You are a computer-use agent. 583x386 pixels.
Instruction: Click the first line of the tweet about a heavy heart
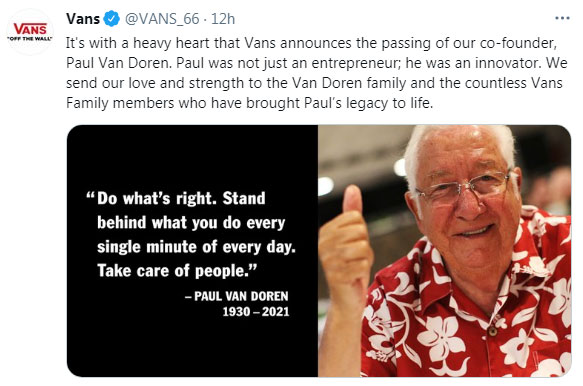(312, 43)
